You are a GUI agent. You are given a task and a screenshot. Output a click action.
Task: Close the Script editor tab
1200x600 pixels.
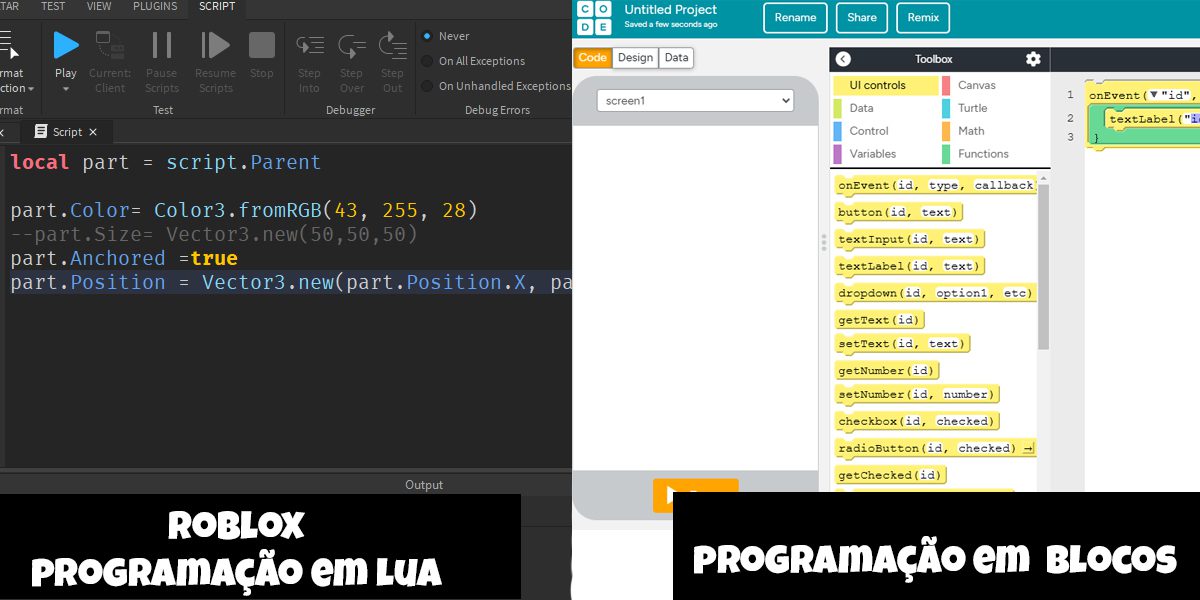pos(93,132)
